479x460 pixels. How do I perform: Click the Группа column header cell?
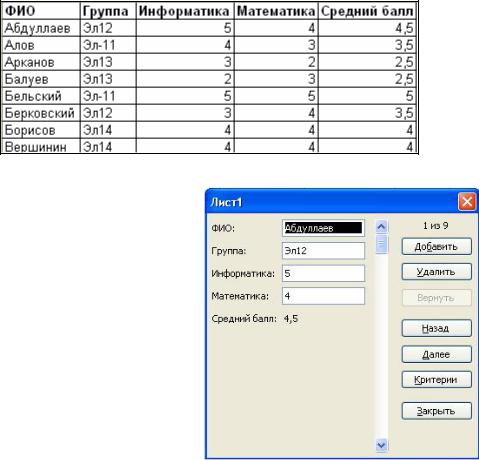pos(108,11)
